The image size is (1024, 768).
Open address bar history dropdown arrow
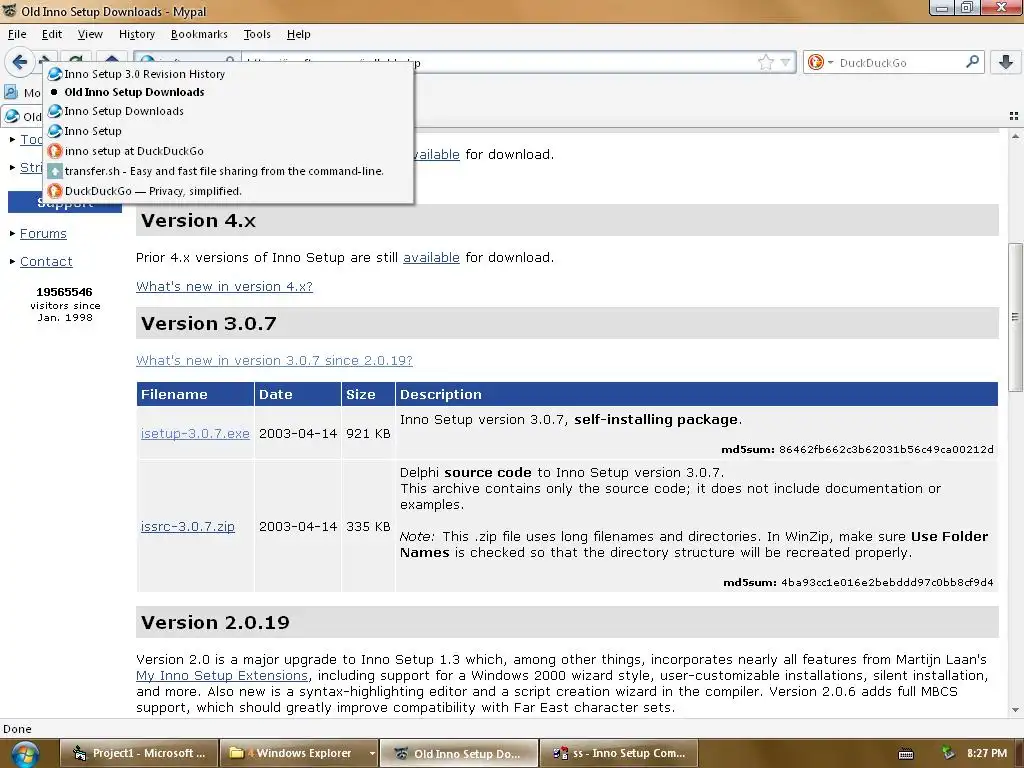click(x=786, y=62)
